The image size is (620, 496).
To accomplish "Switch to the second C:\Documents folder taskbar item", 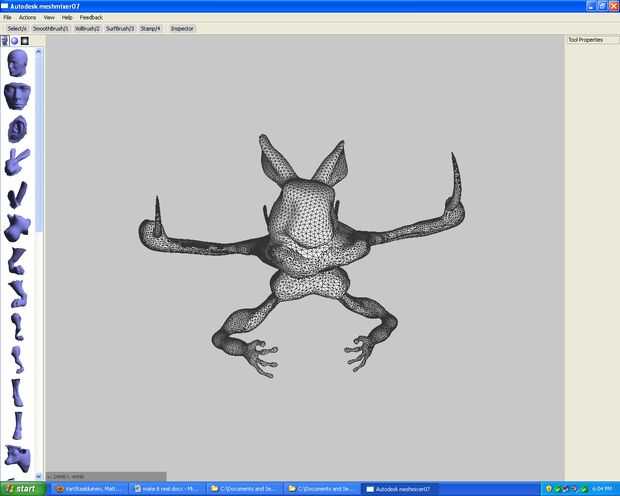I will [321, 489].
